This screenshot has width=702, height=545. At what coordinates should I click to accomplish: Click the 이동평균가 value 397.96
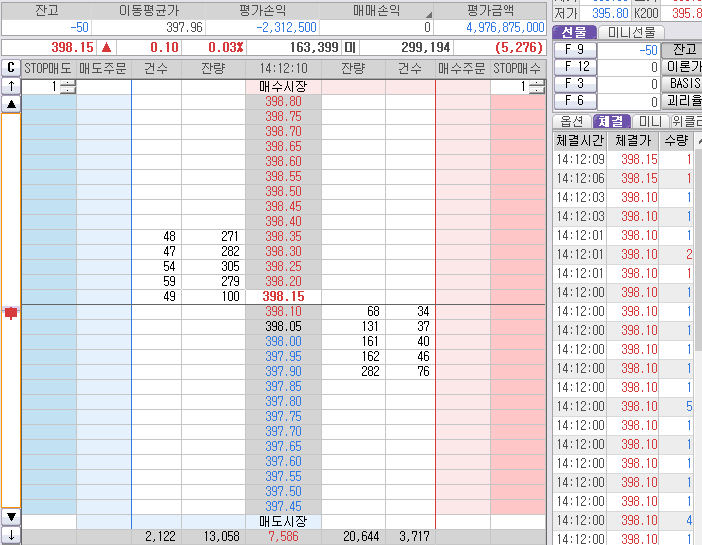[x=184, y=27]
